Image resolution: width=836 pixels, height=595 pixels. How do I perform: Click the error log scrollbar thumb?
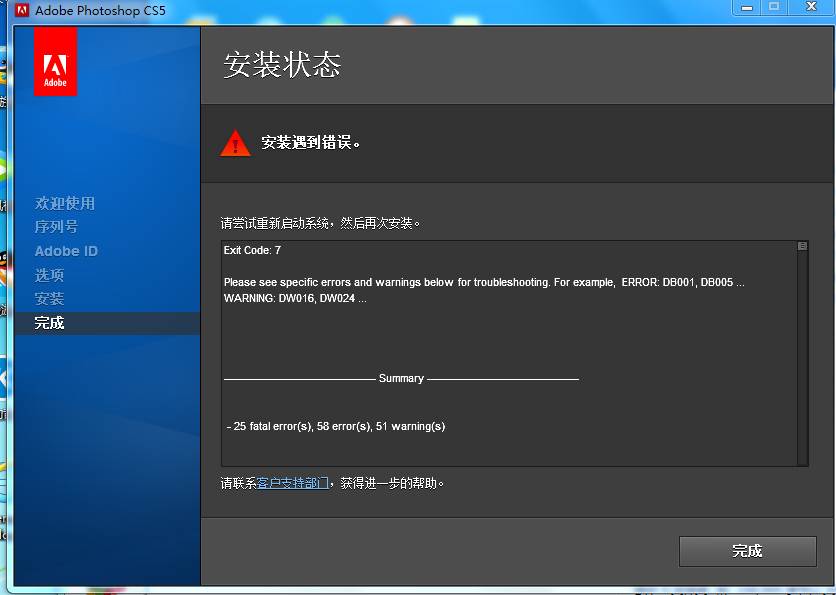click(x=802, y=246)
